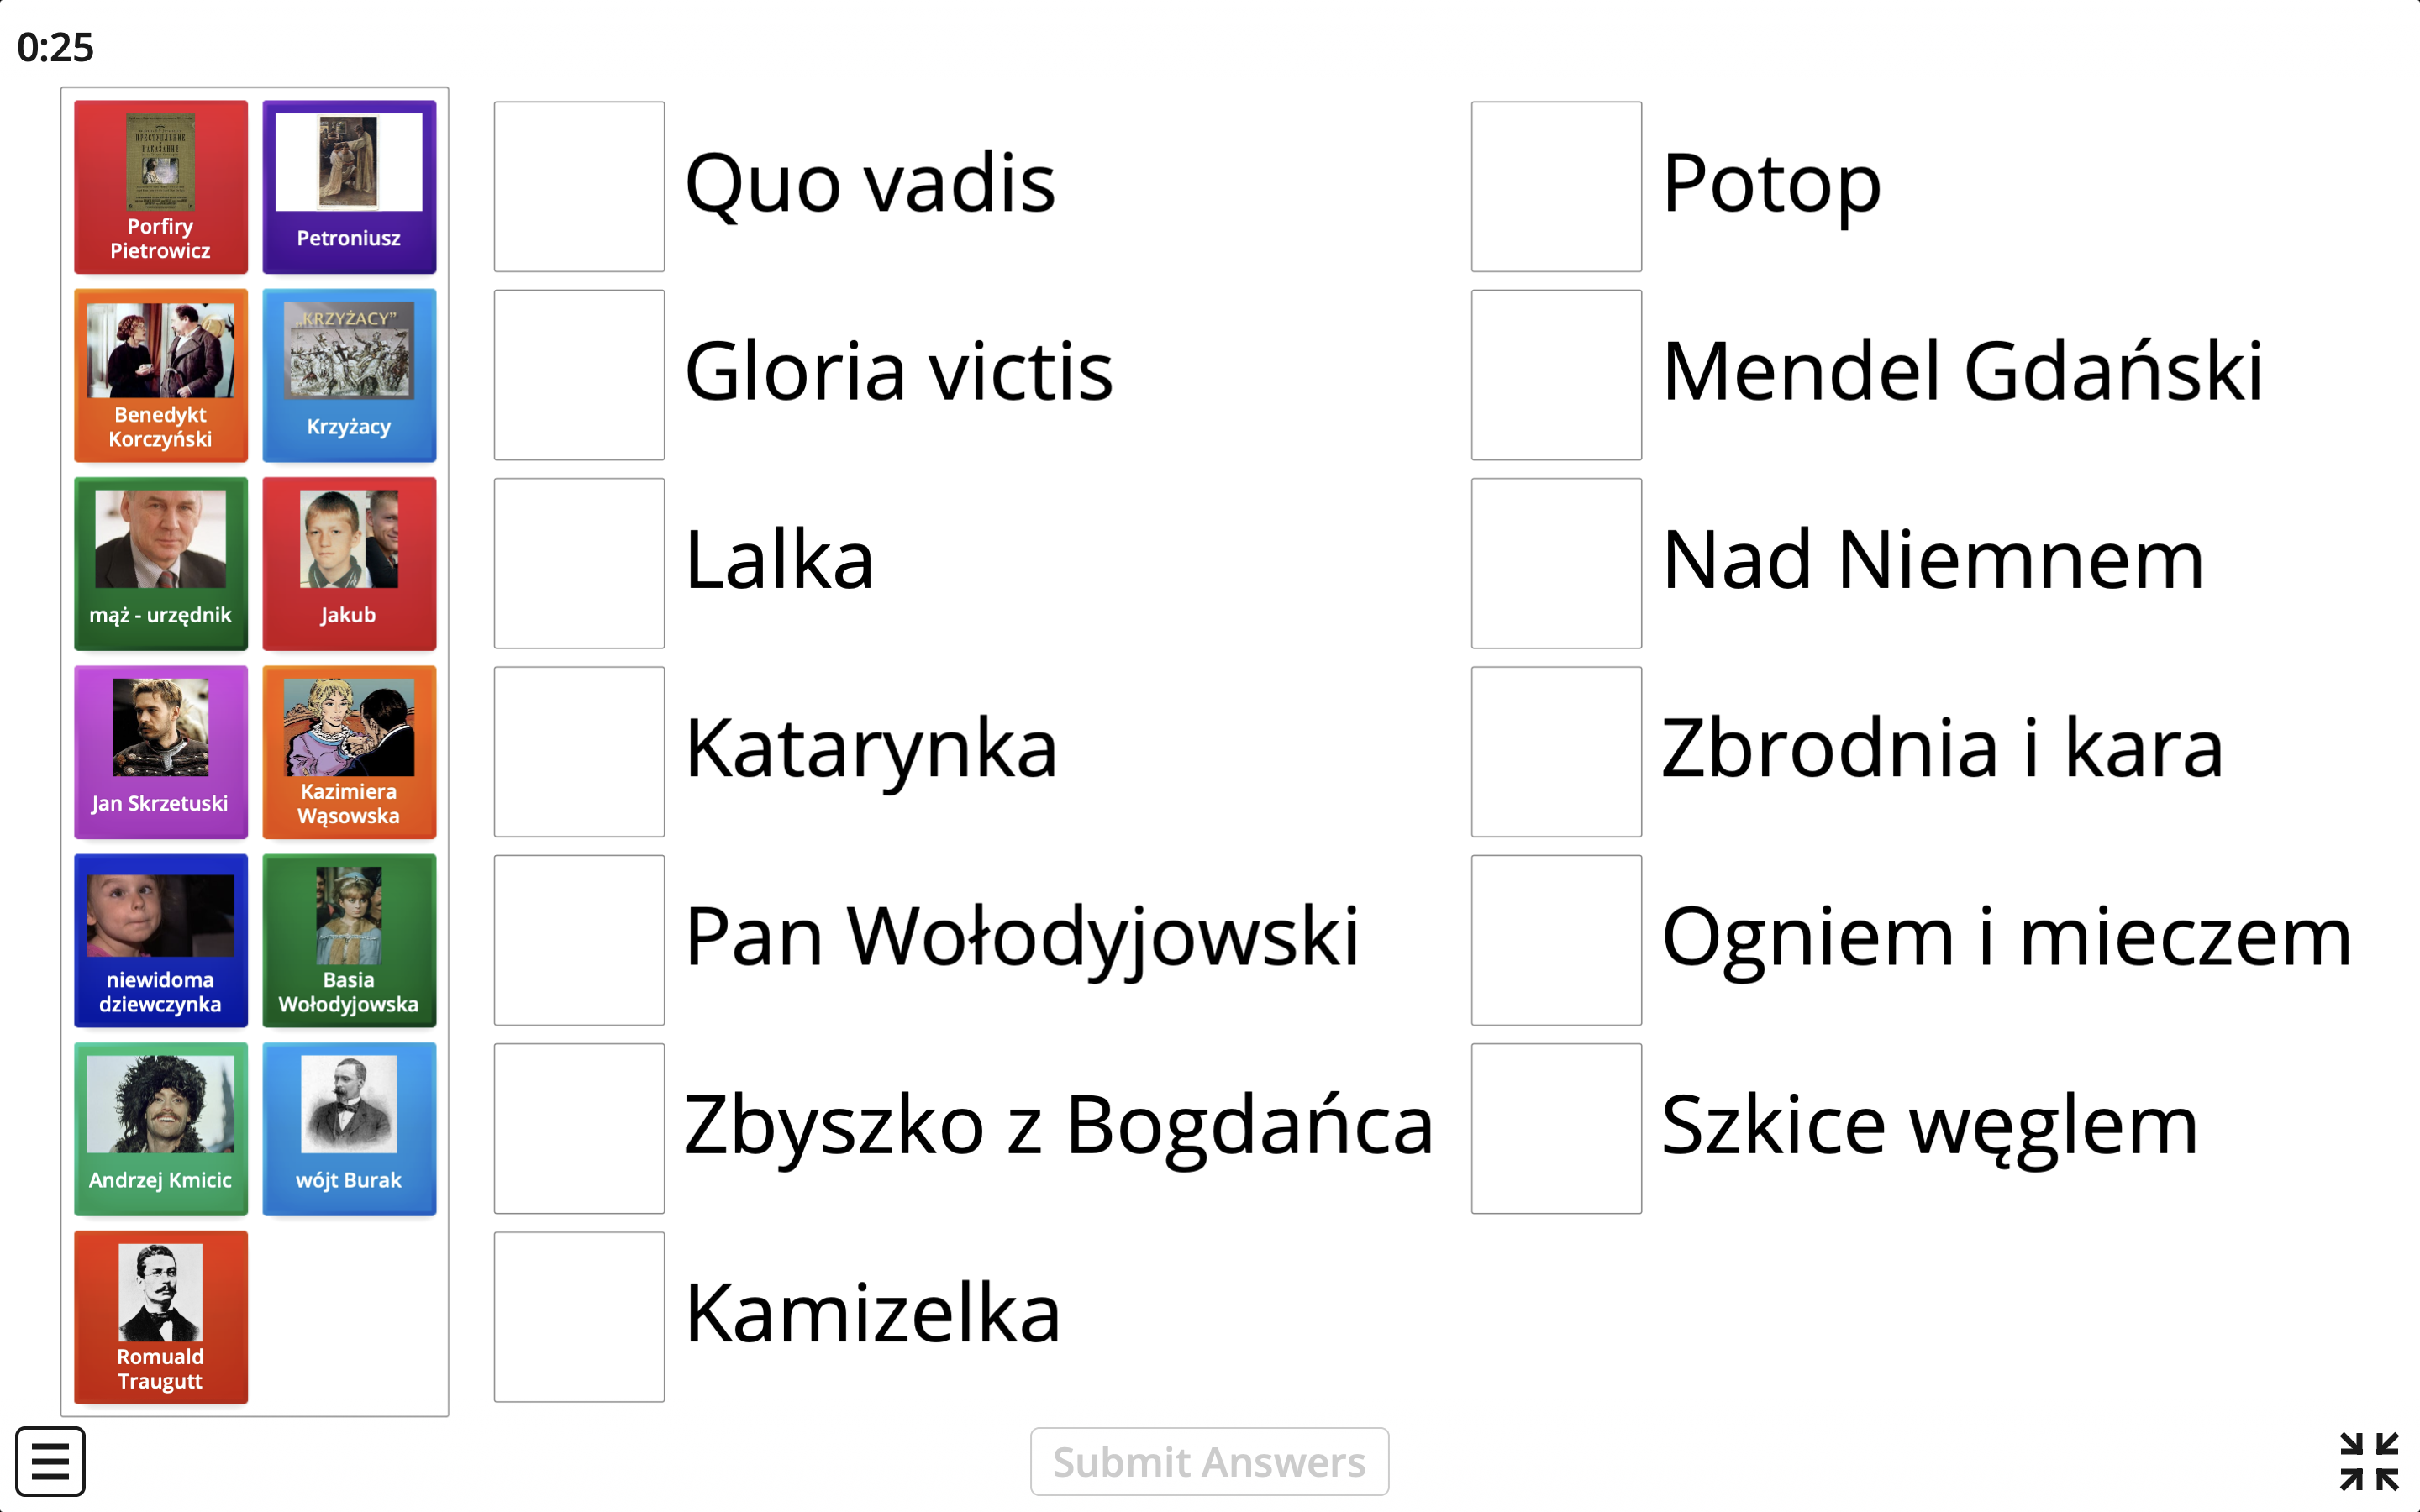Click the answer box next to Potop
Screen dimensions: 2420x1512
1556,187
